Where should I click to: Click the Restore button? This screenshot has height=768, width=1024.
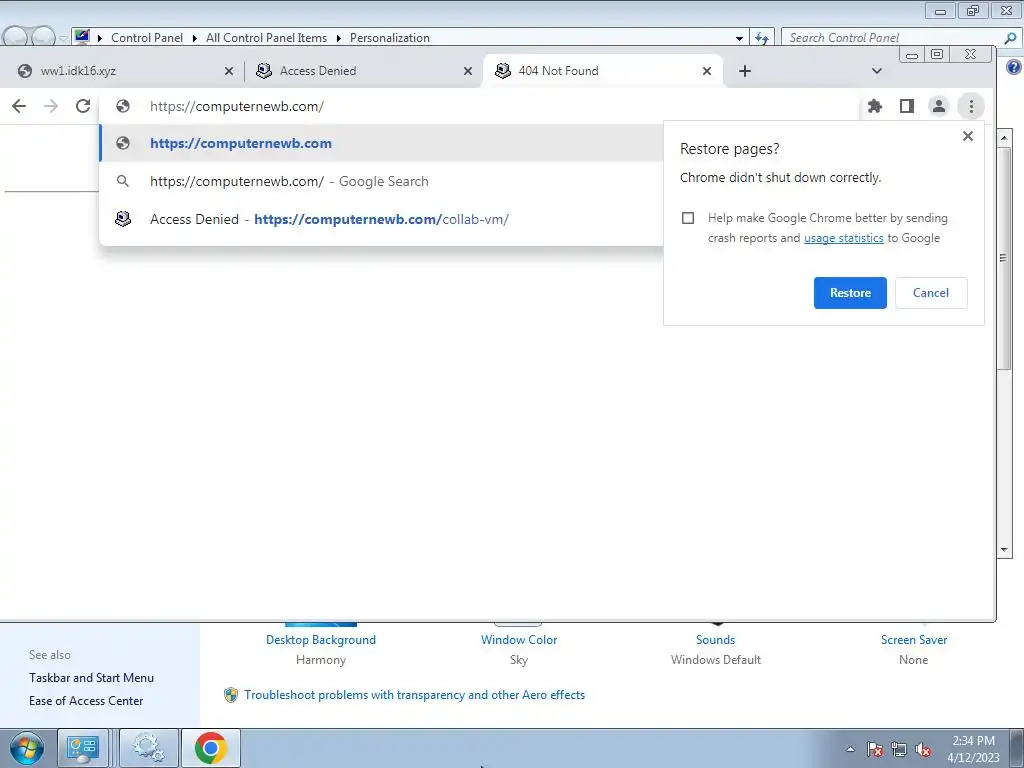(x=850, y=293)
